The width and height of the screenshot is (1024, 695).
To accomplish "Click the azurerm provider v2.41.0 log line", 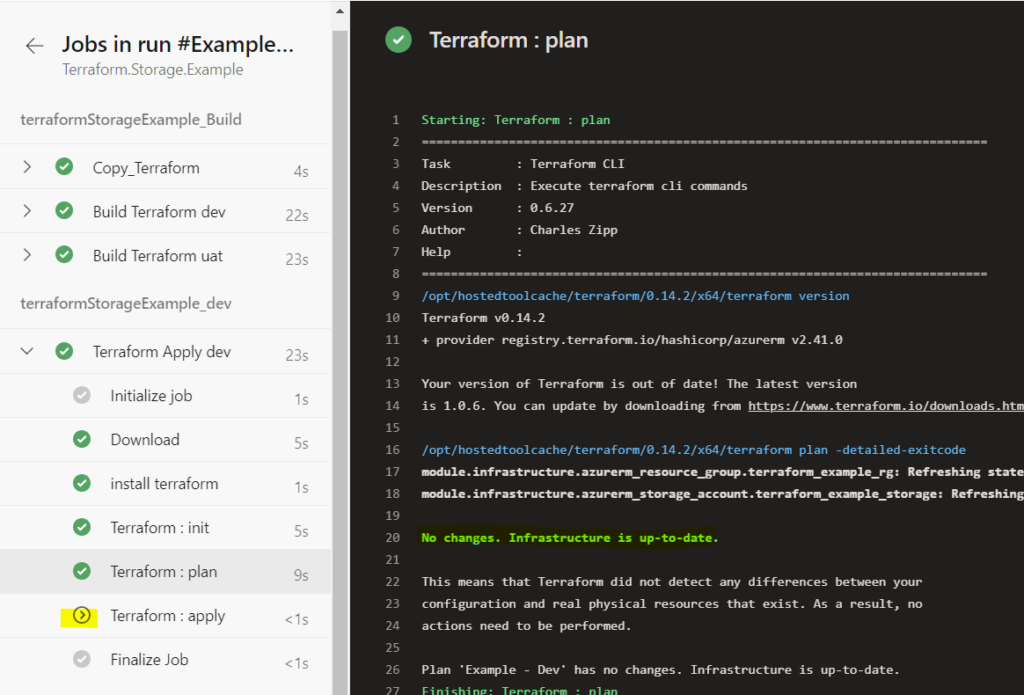I will [x=632, y=340].
